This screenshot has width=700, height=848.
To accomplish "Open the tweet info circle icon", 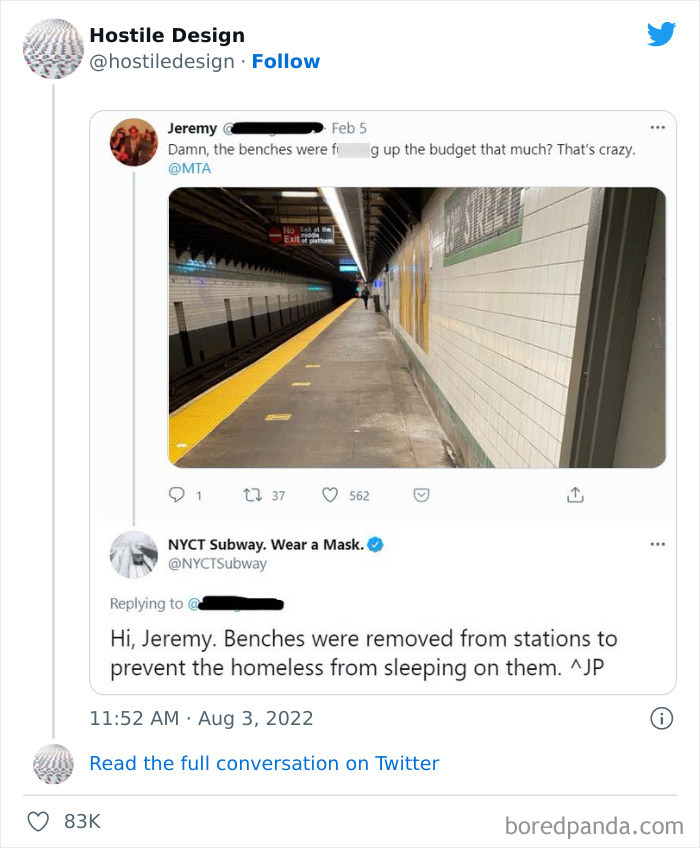I will pyautogui.click(x=660, y=718).
